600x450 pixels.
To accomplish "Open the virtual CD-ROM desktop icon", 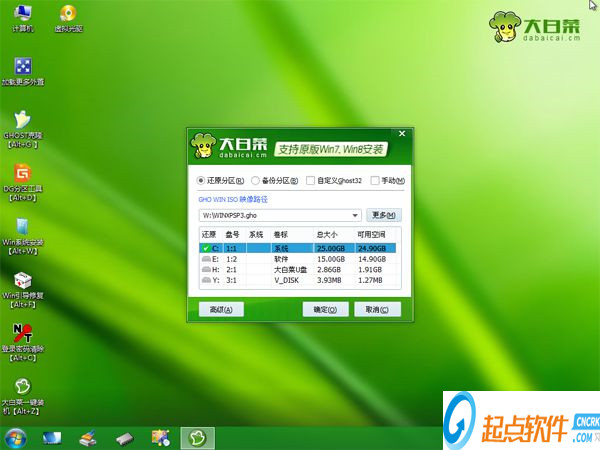I will pos(68,18).
